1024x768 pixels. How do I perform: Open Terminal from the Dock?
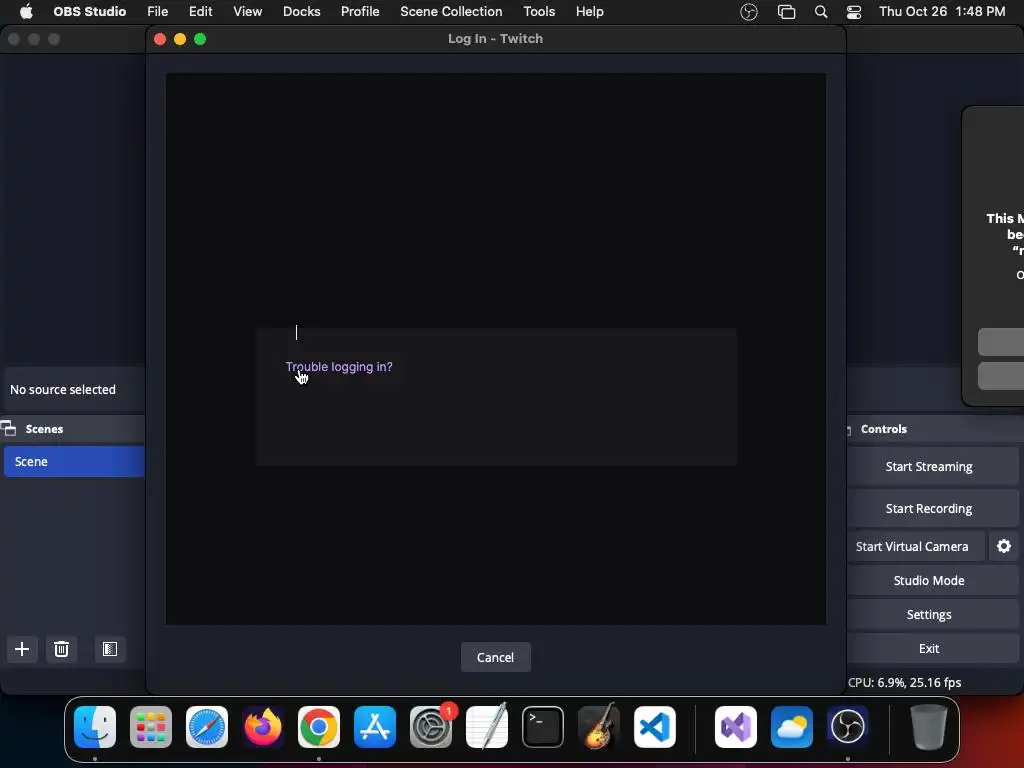543,727
